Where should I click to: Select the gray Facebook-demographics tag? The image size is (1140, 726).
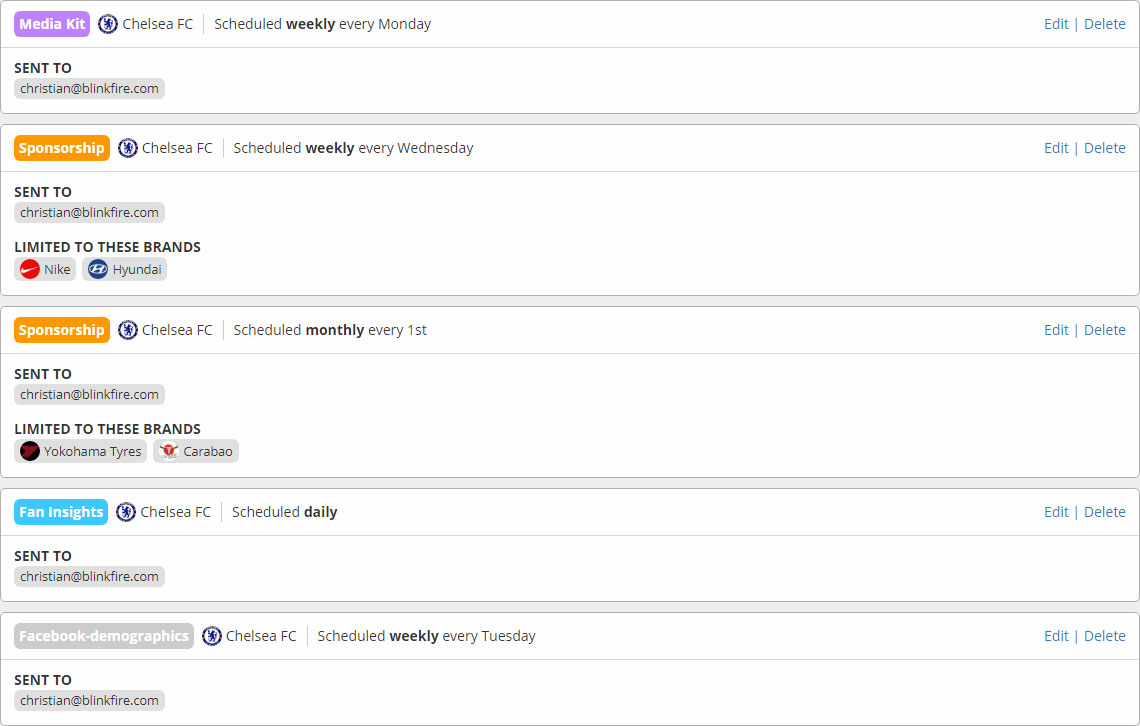click(104, 636)
